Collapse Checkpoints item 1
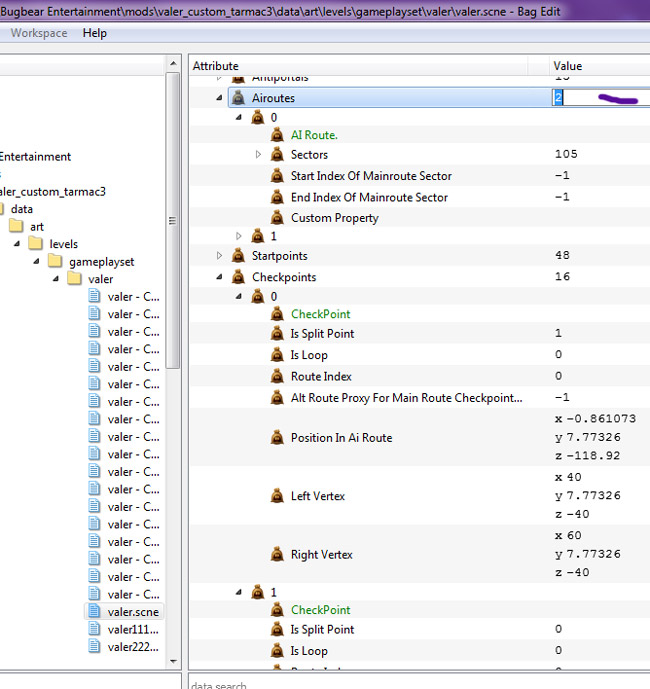 (x=239, y=592)
